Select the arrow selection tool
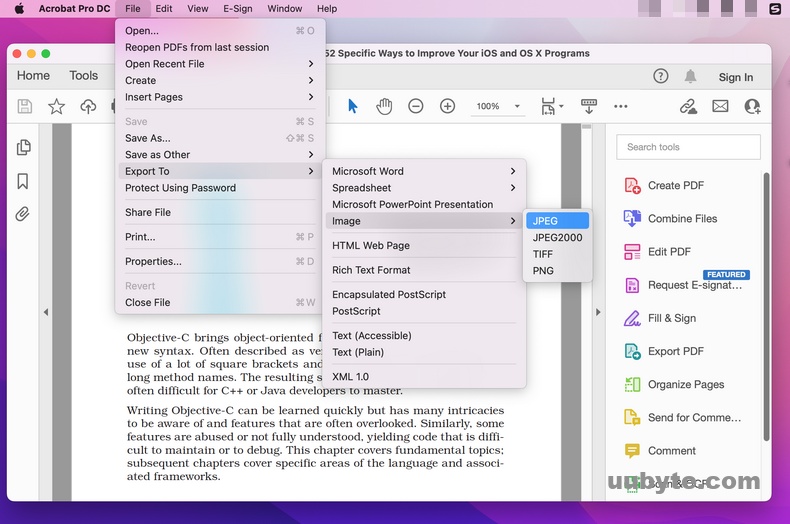790x524 pixels. click(353, 106)
